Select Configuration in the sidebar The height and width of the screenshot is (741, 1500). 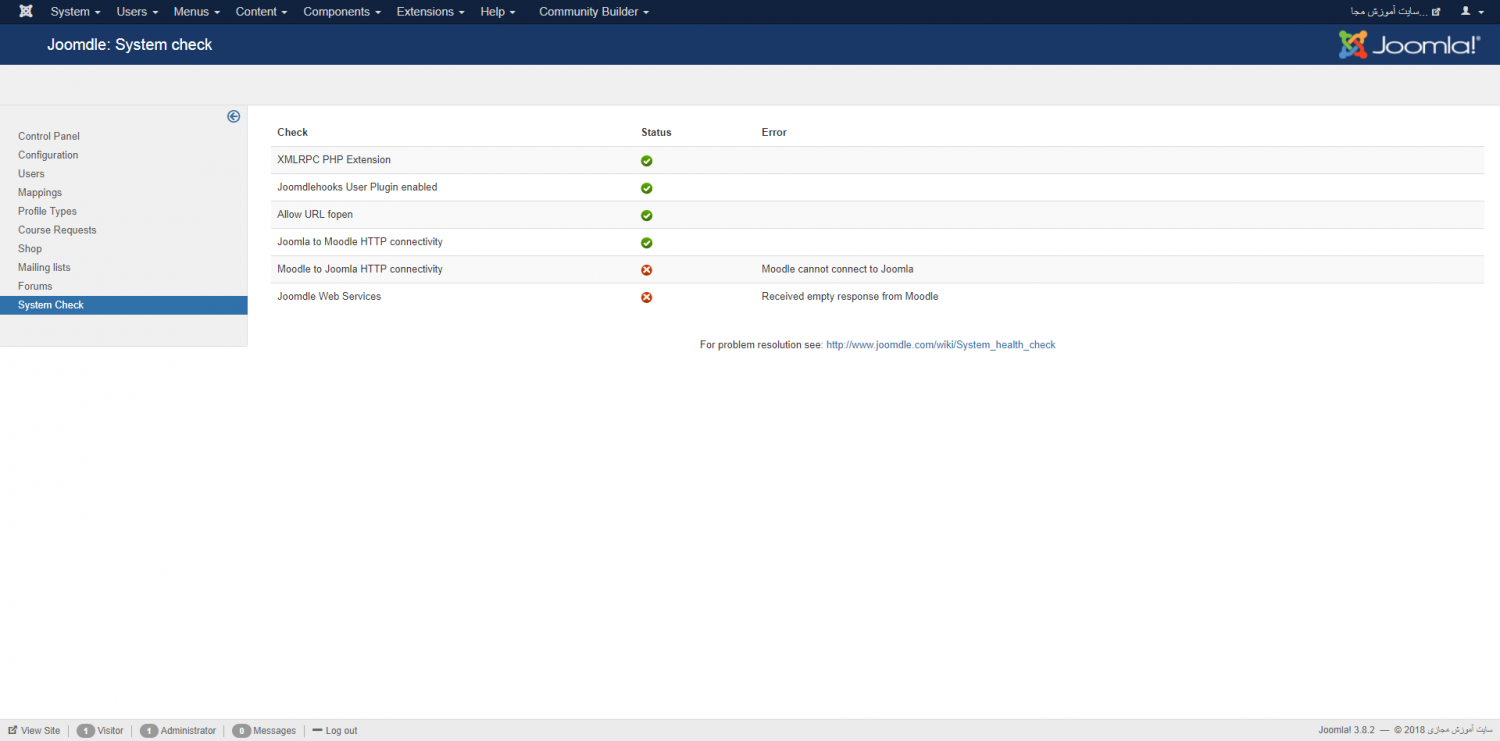click(48, 155)
